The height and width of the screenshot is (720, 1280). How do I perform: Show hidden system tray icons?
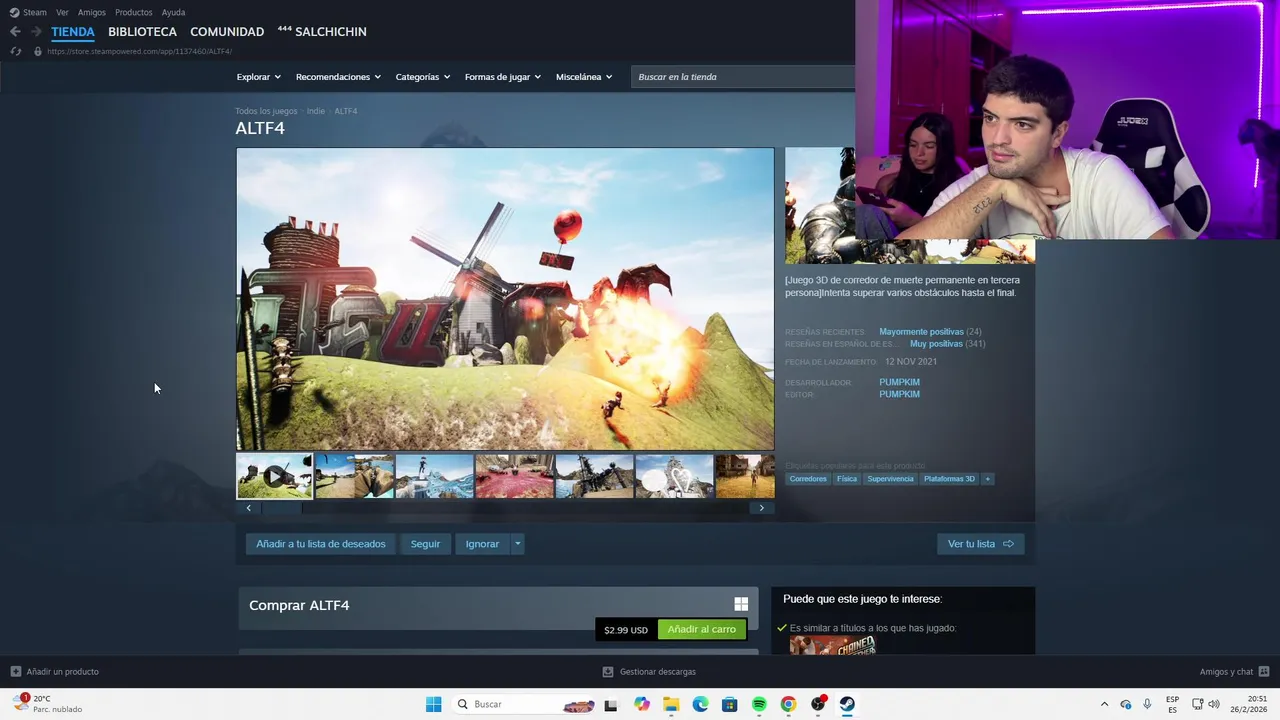(x=1104, y=704)
